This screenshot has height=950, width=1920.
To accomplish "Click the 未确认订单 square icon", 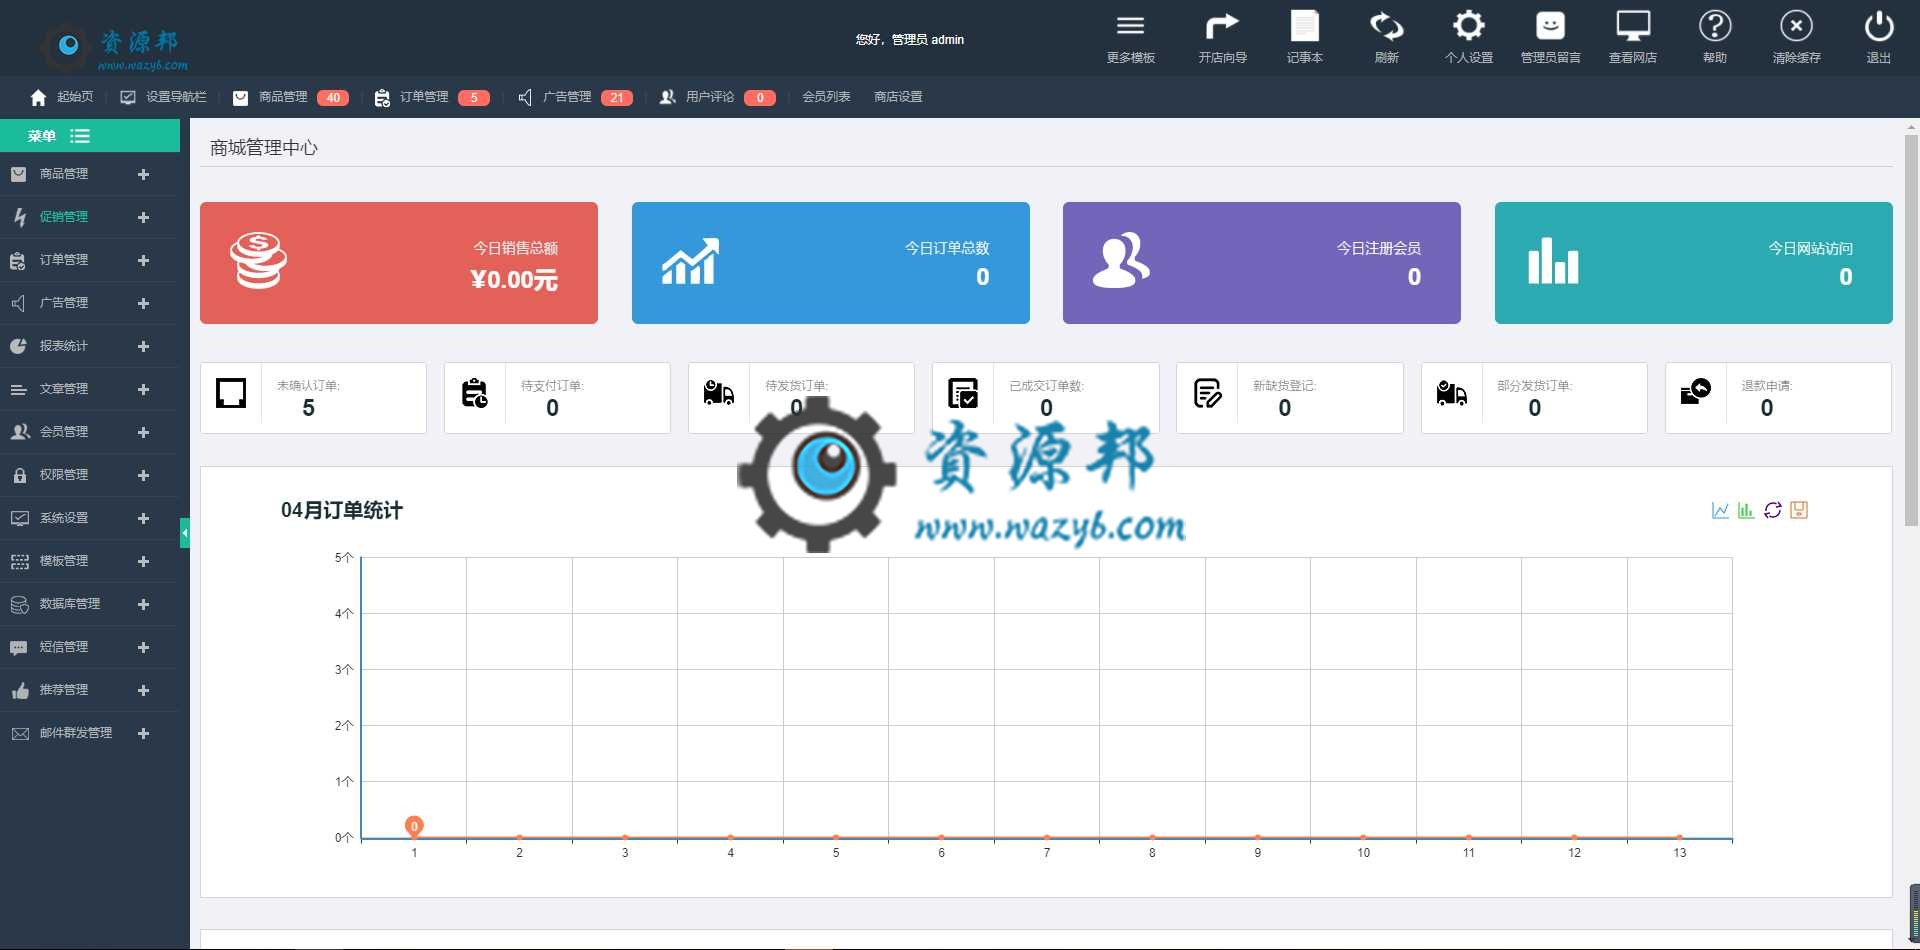I will (x=231, y=393).
